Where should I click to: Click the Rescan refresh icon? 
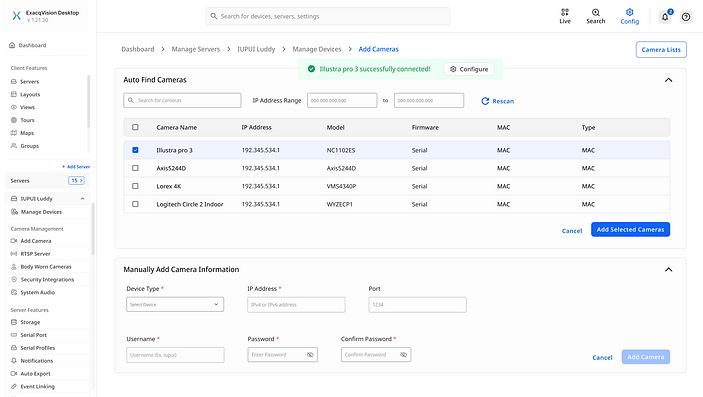click(x=485, y=101)
